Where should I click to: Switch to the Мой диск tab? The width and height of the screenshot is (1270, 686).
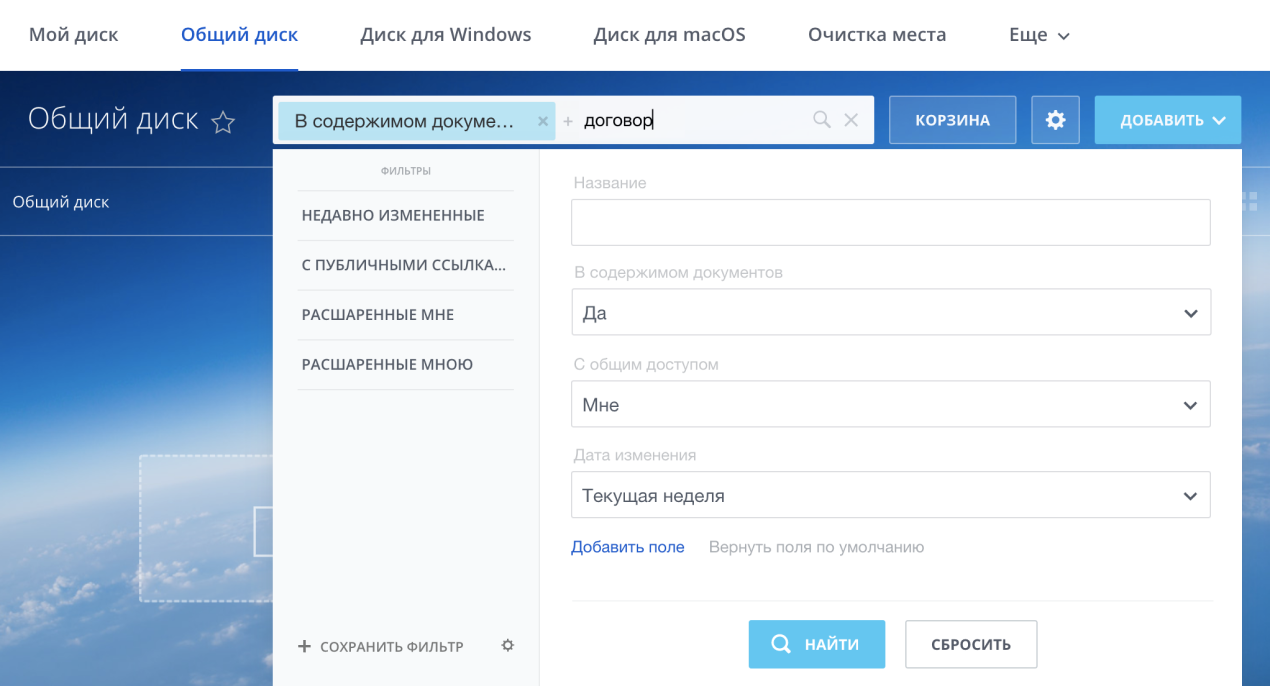pyautogui.click(x=73, y=35)
